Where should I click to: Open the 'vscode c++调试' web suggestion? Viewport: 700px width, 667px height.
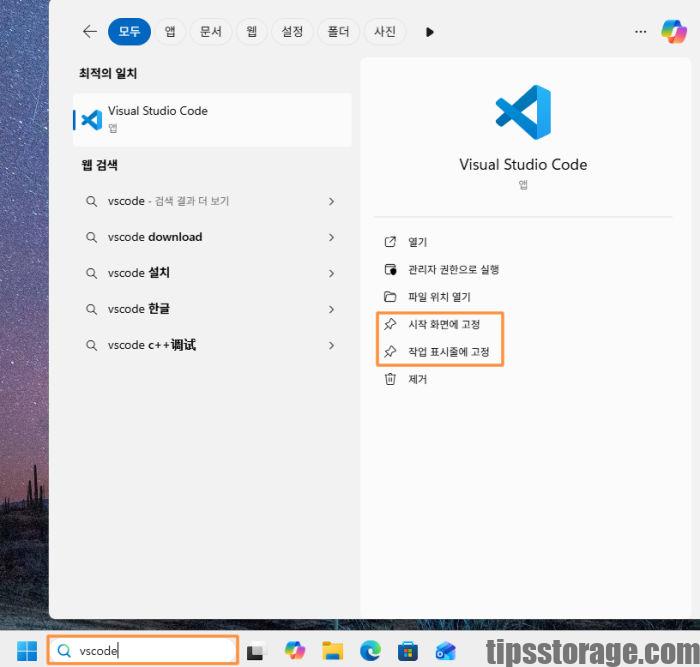[210, 345]
